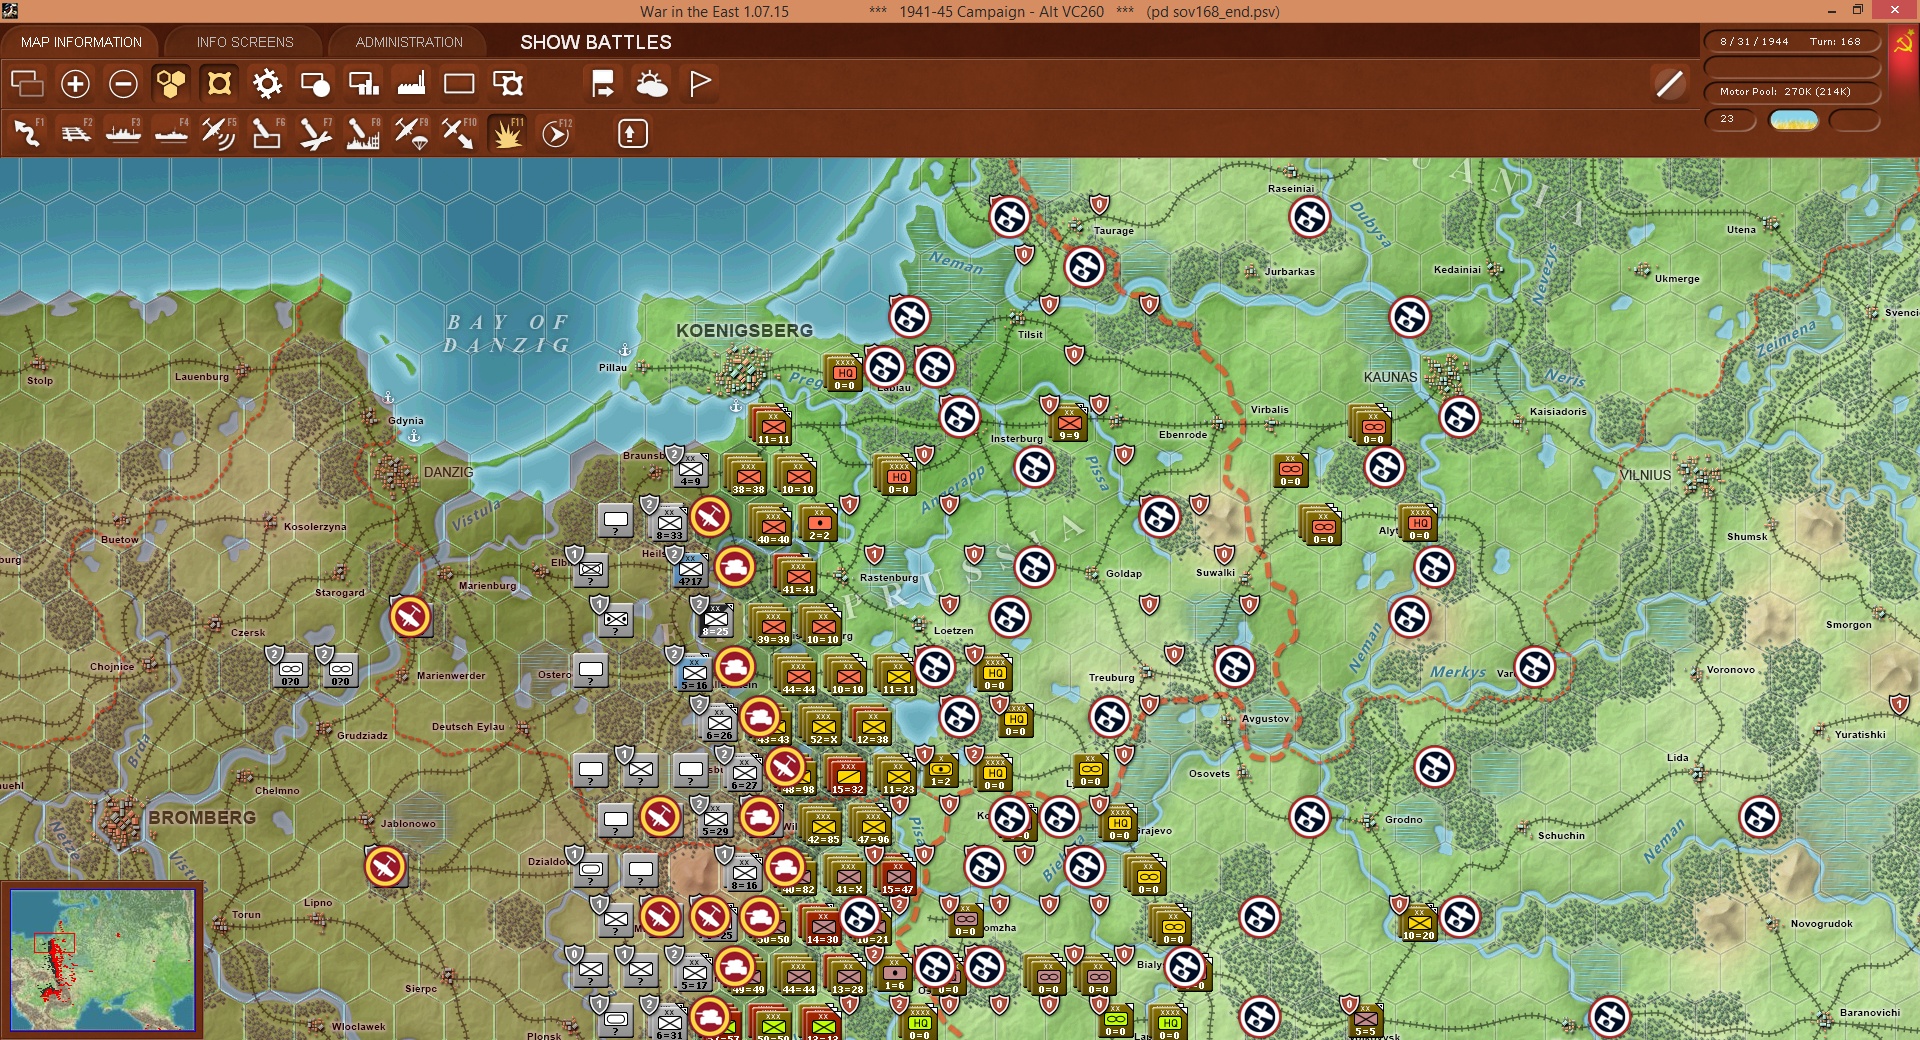The image size is (1920, 1040).
Task: Open the Info Screens tab
Action: [x=245, y=42]
